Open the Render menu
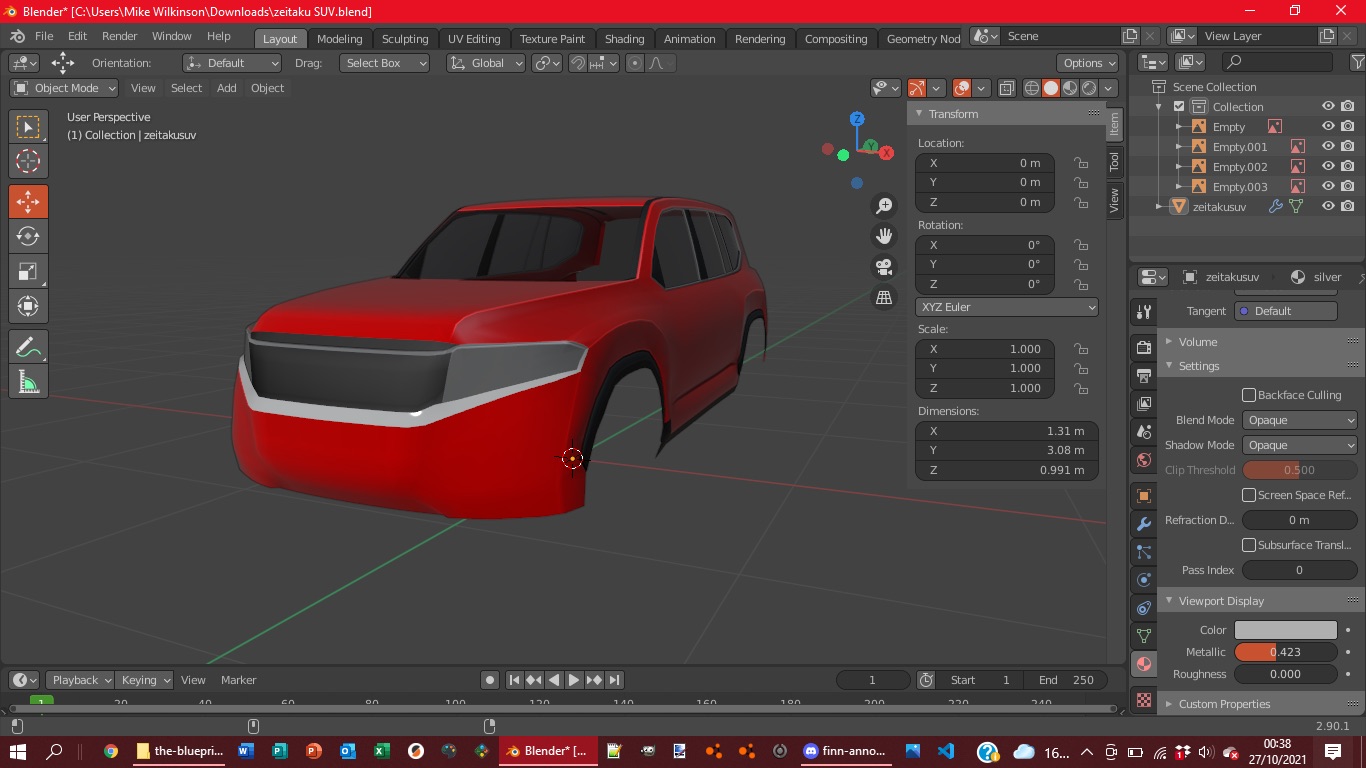The height and width of the screenshot is (768, 1366). point(120,36)
